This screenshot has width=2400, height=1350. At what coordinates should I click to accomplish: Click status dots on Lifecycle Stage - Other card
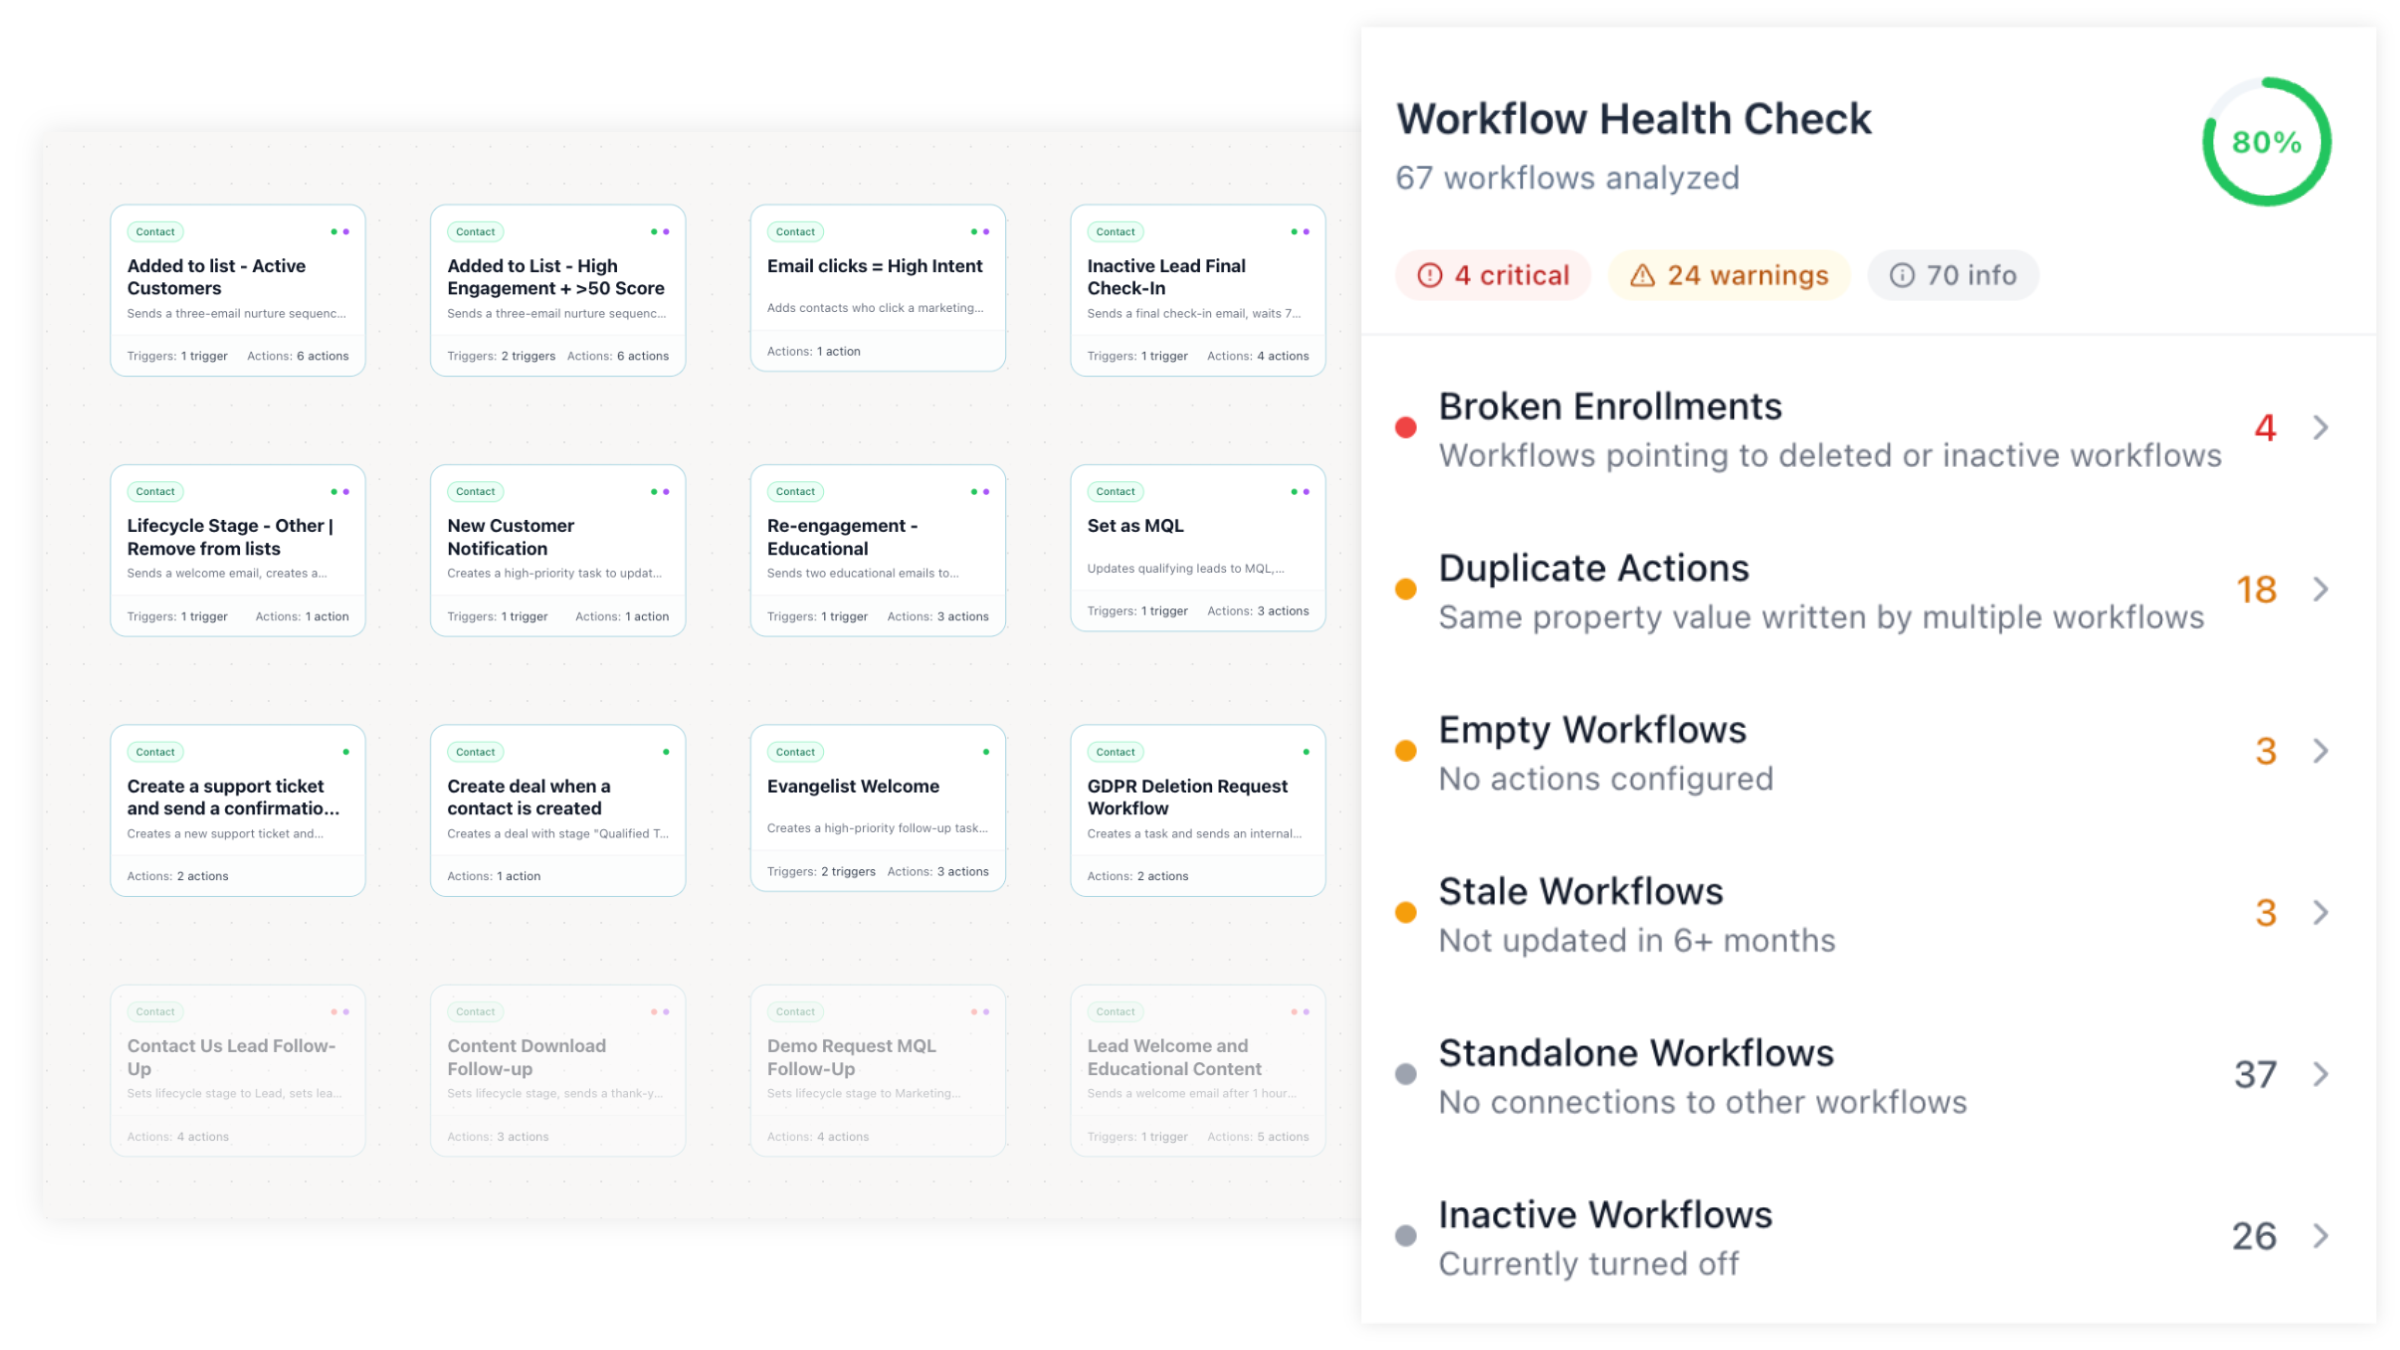click(x=340, y=491)
